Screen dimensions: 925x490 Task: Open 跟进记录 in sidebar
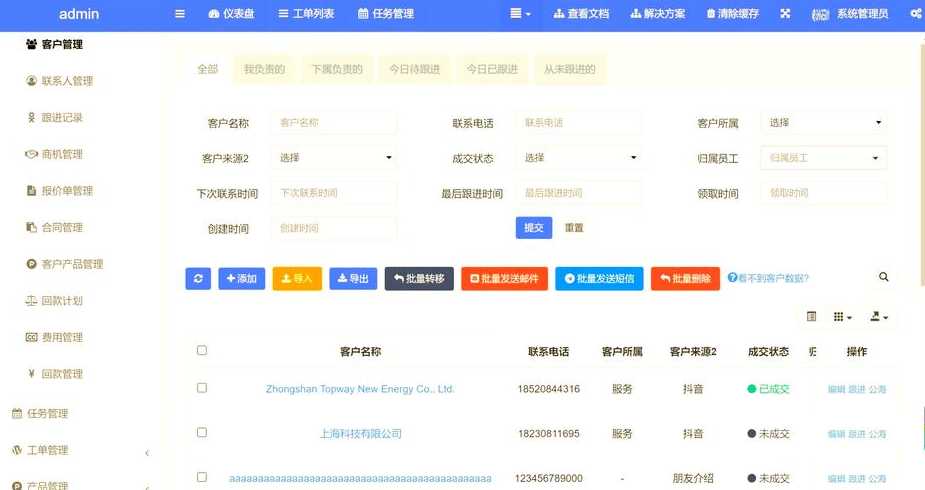pyautogui.click(x=55, y=117)
